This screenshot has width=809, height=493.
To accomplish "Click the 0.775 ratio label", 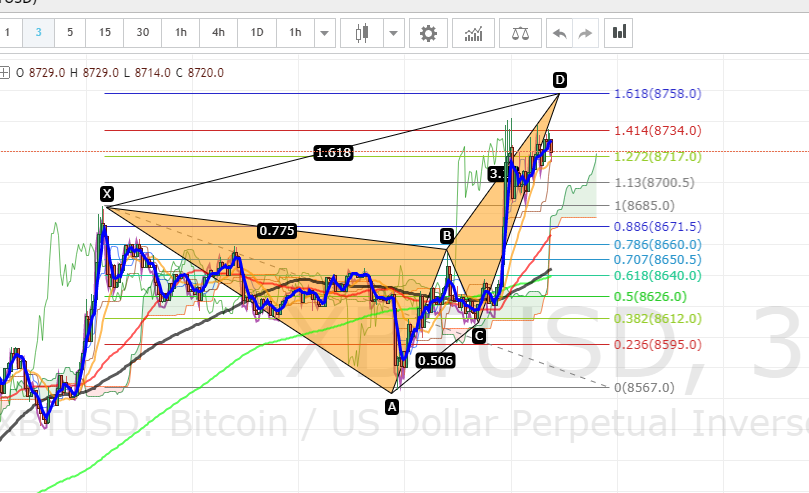I will pyautogui.click(x=277, y=231).
